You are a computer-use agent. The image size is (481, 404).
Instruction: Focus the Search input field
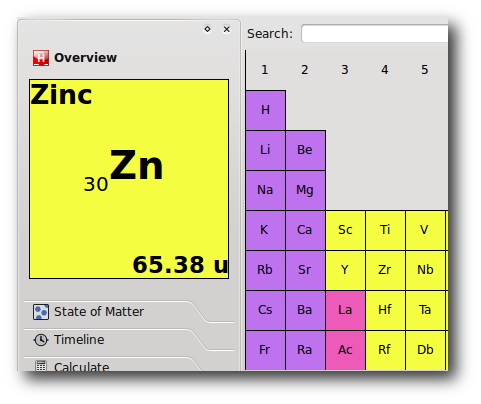374,33
